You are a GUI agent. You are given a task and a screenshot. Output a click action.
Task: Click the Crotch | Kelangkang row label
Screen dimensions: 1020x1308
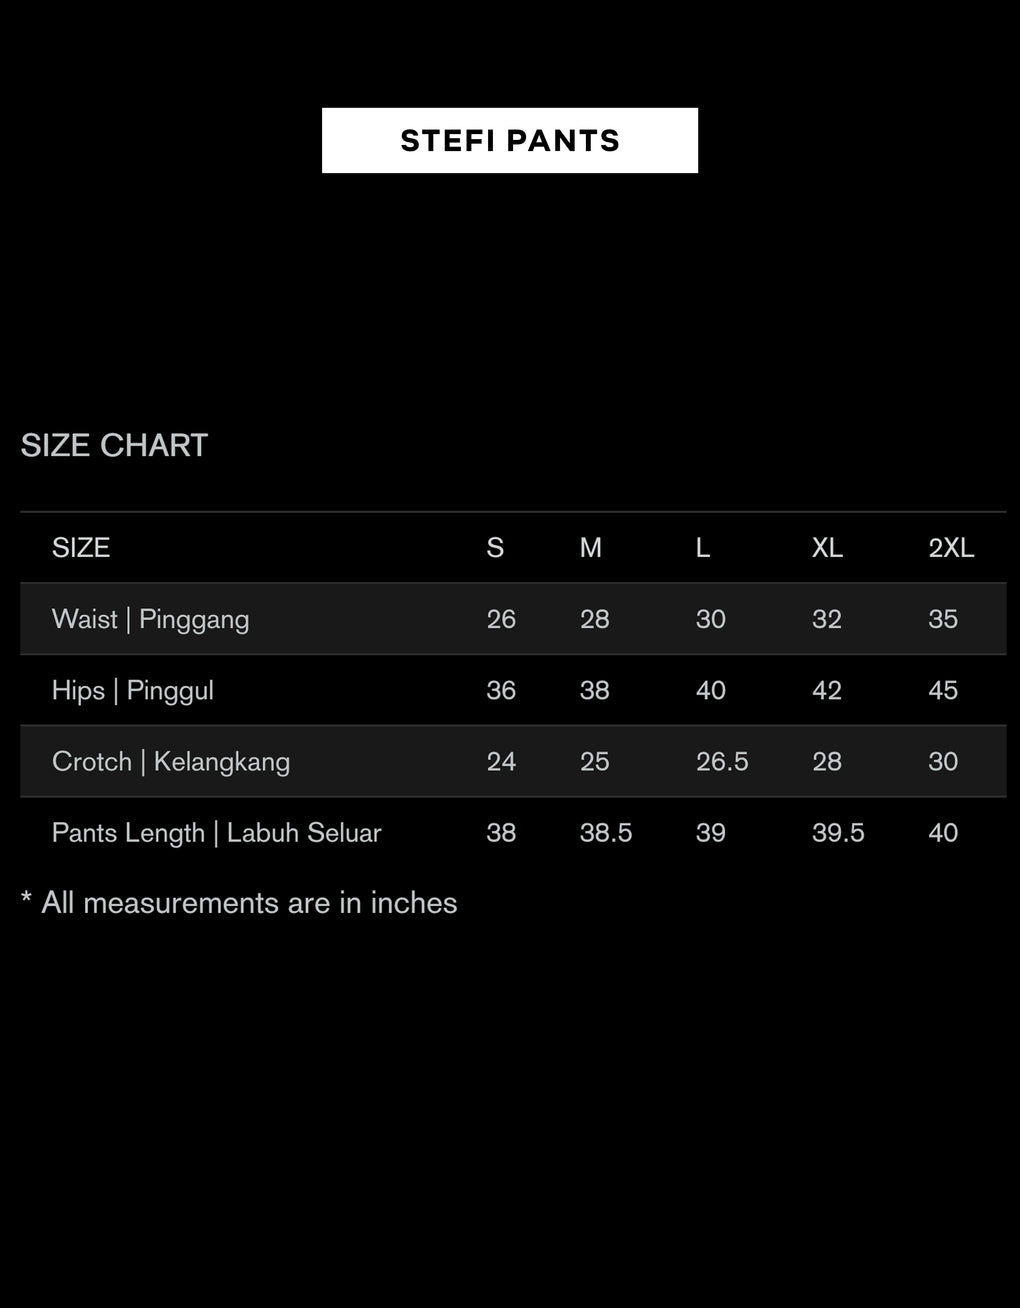coord(171,762)
